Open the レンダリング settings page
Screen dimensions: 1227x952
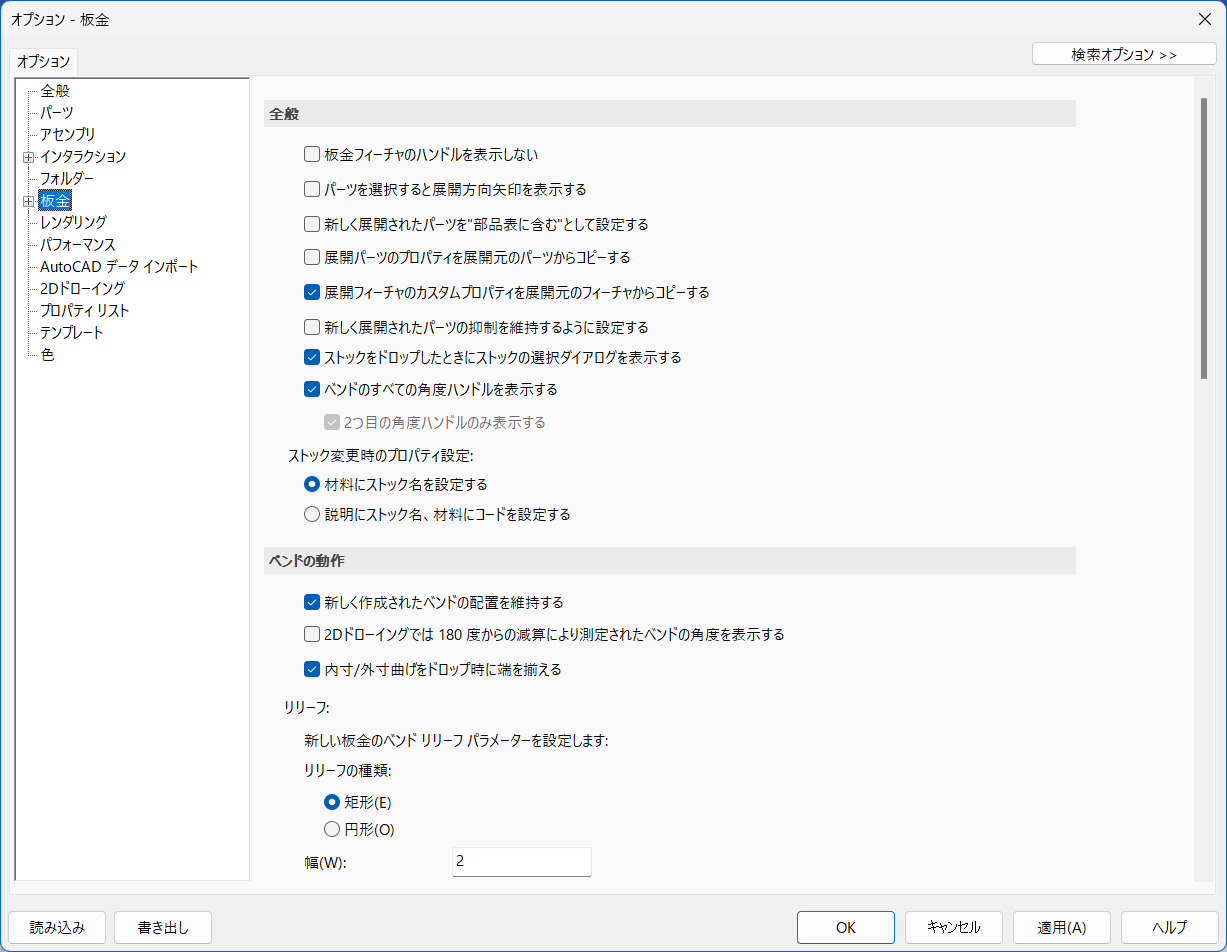point(73,223)
